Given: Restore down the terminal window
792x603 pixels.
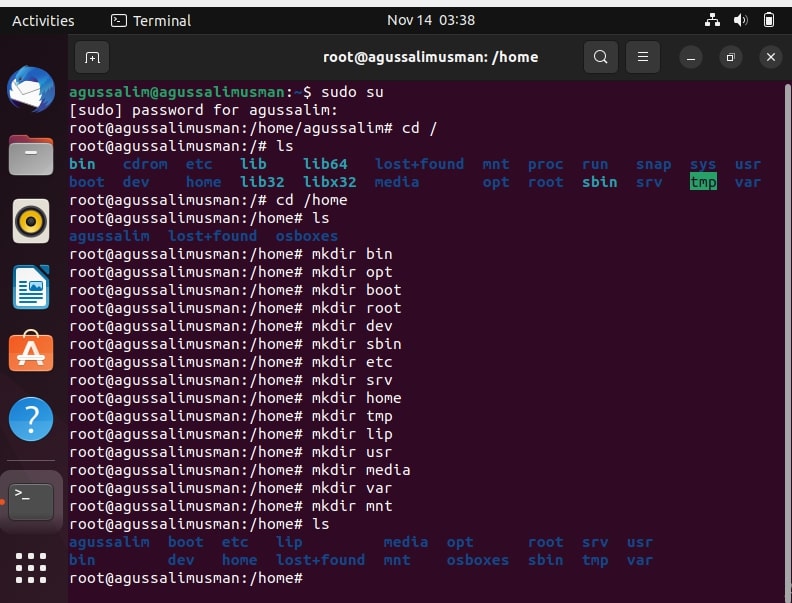Looking at the screenshot, I should (730, 57).
